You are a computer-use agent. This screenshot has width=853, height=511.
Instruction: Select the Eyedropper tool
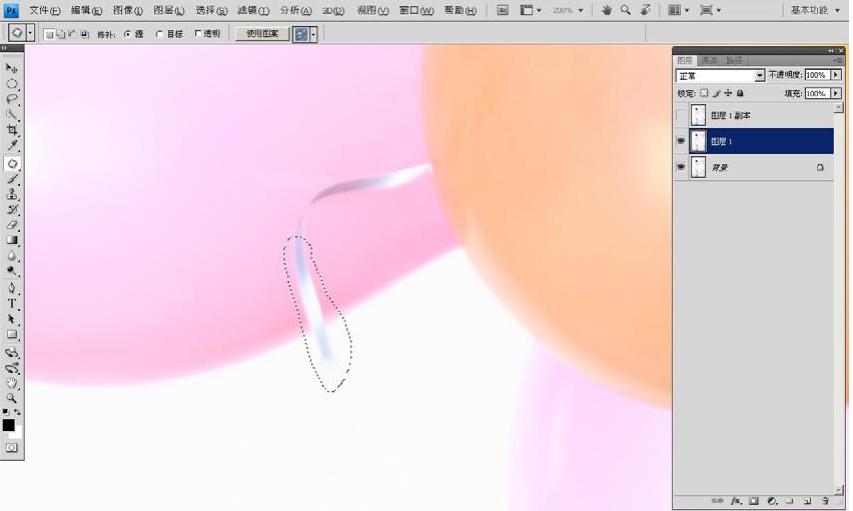coord(11,145)
